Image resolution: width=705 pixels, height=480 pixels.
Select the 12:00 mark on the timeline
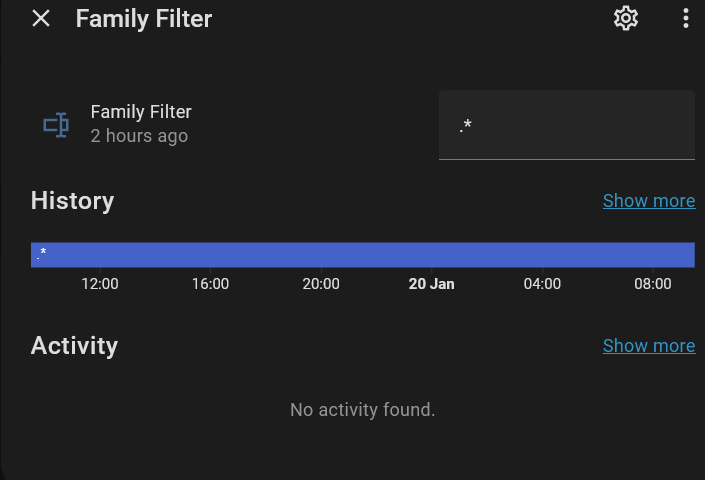pyautogui.click(x=100, y=284)
